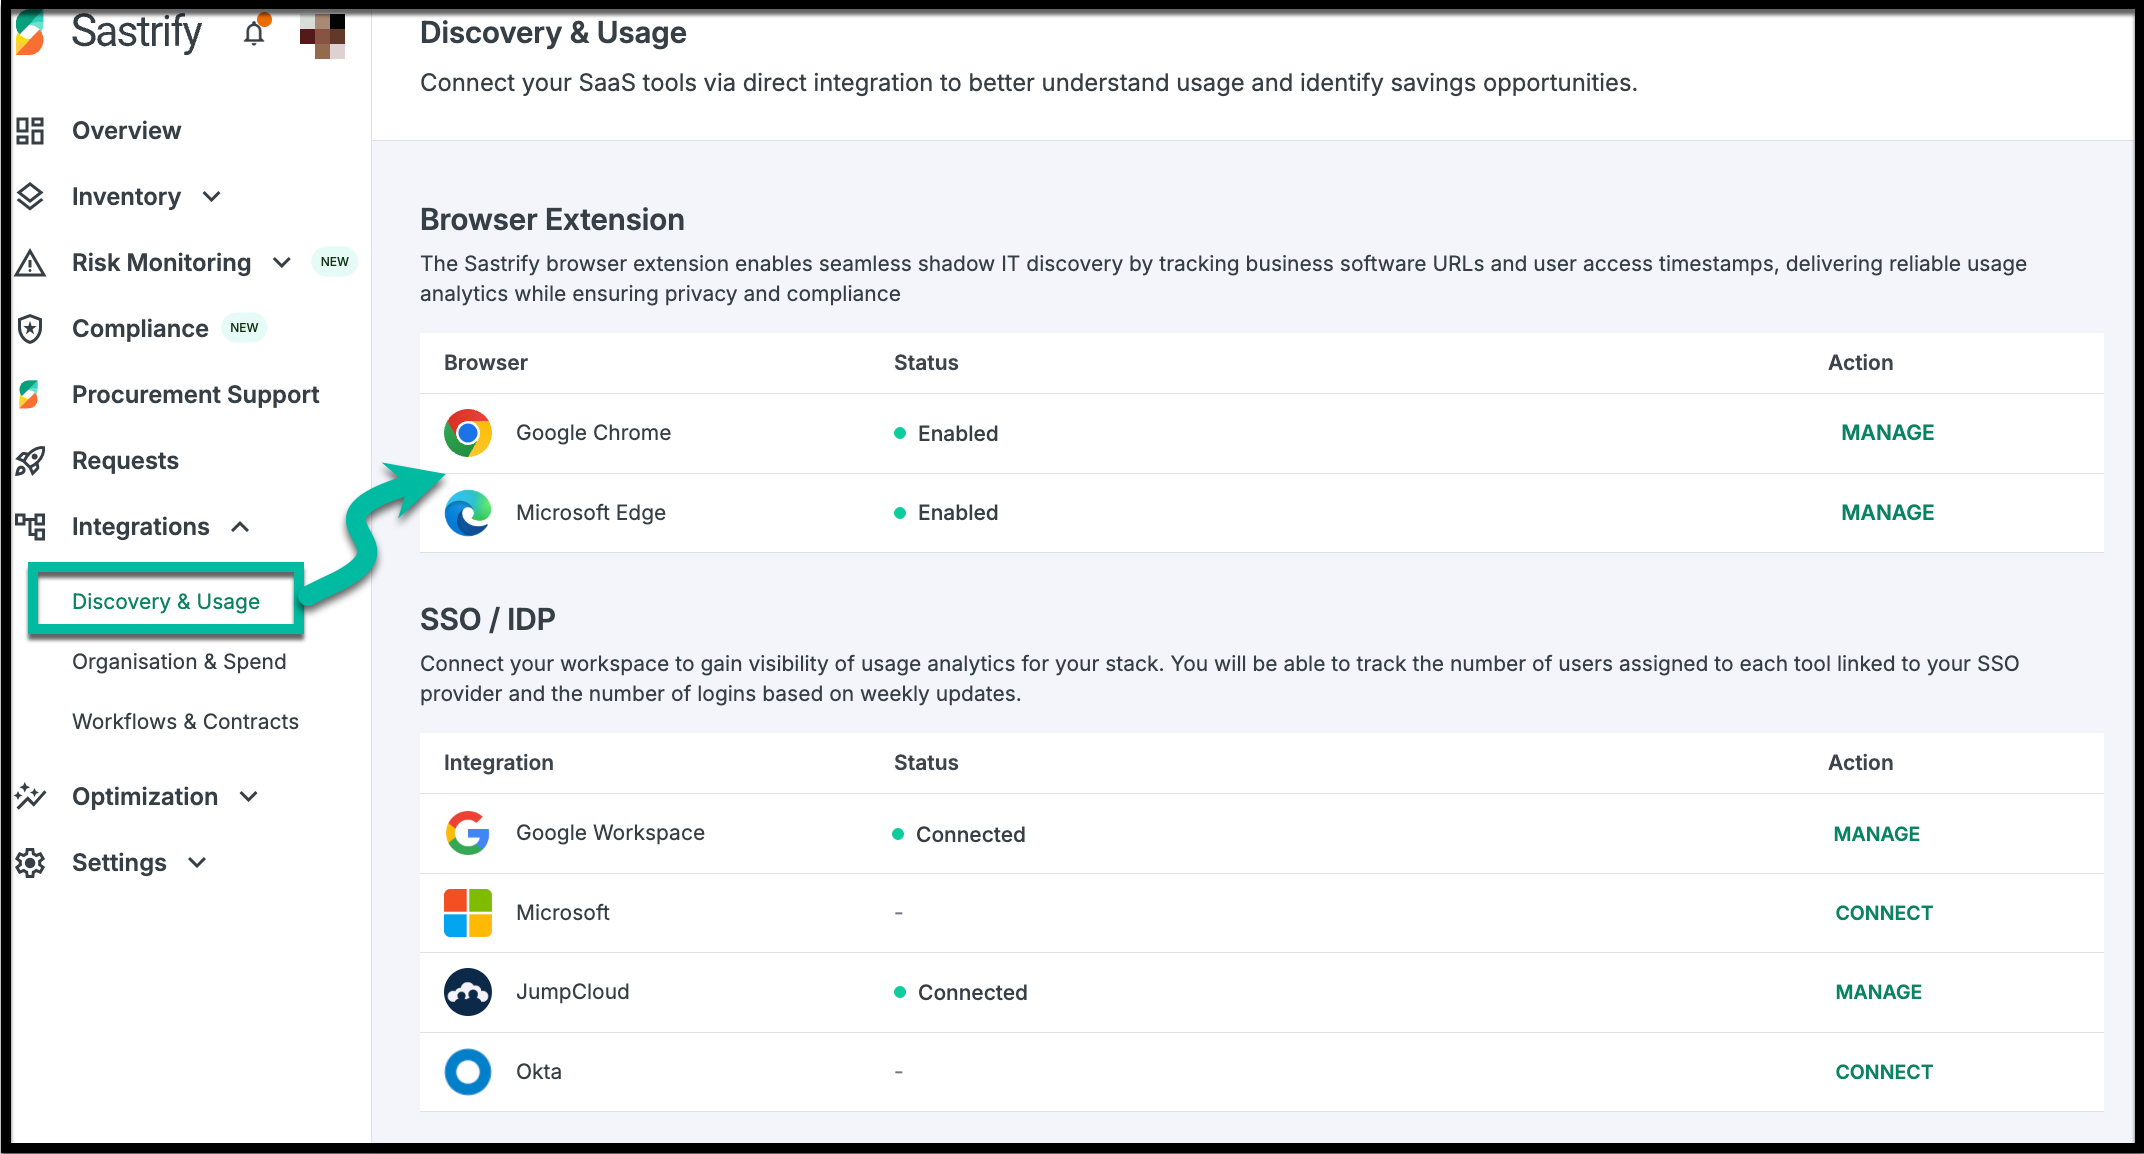Go to Procurement Support
The width and height of the screenshot is (2144, 1154).
pos(195,395)
